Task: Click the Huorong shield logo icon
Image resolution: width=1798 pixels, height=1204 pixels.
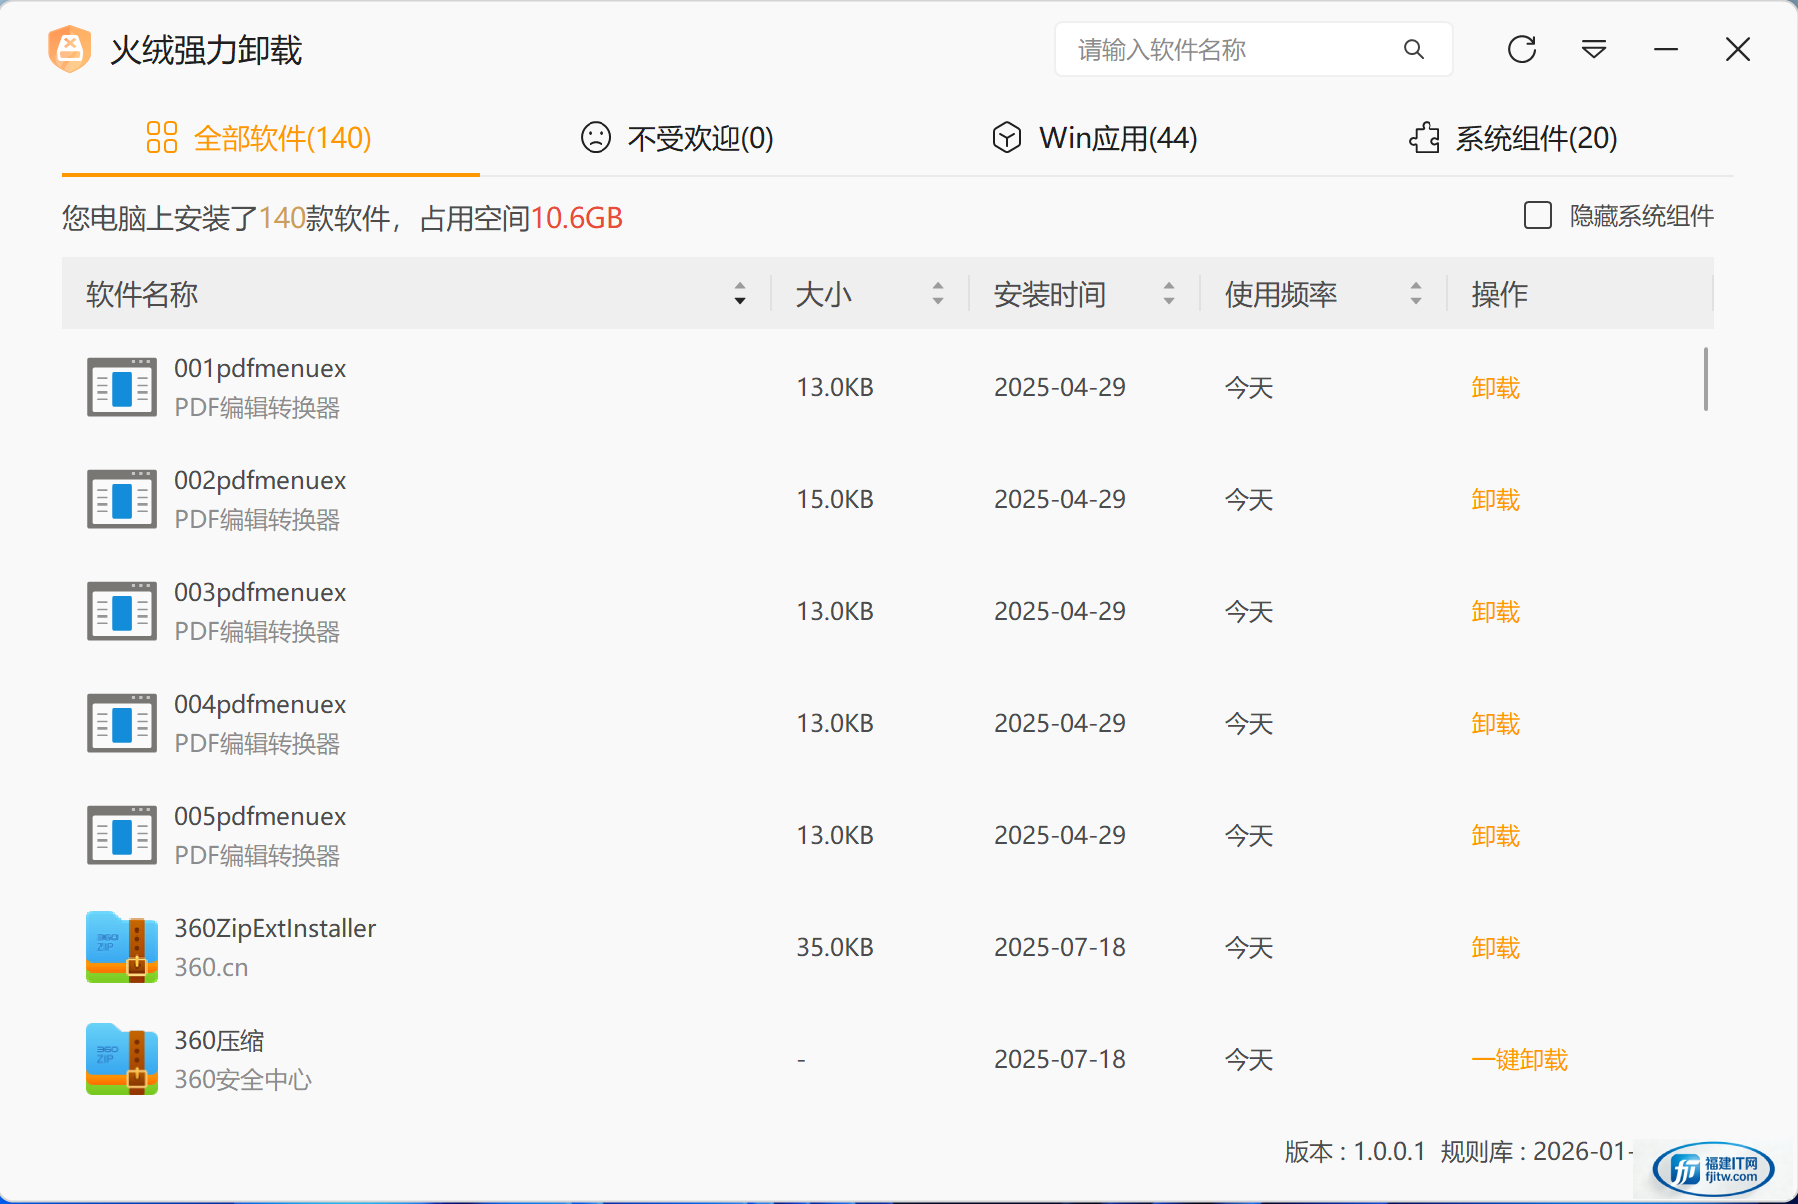Action: (x=70, y=49)
